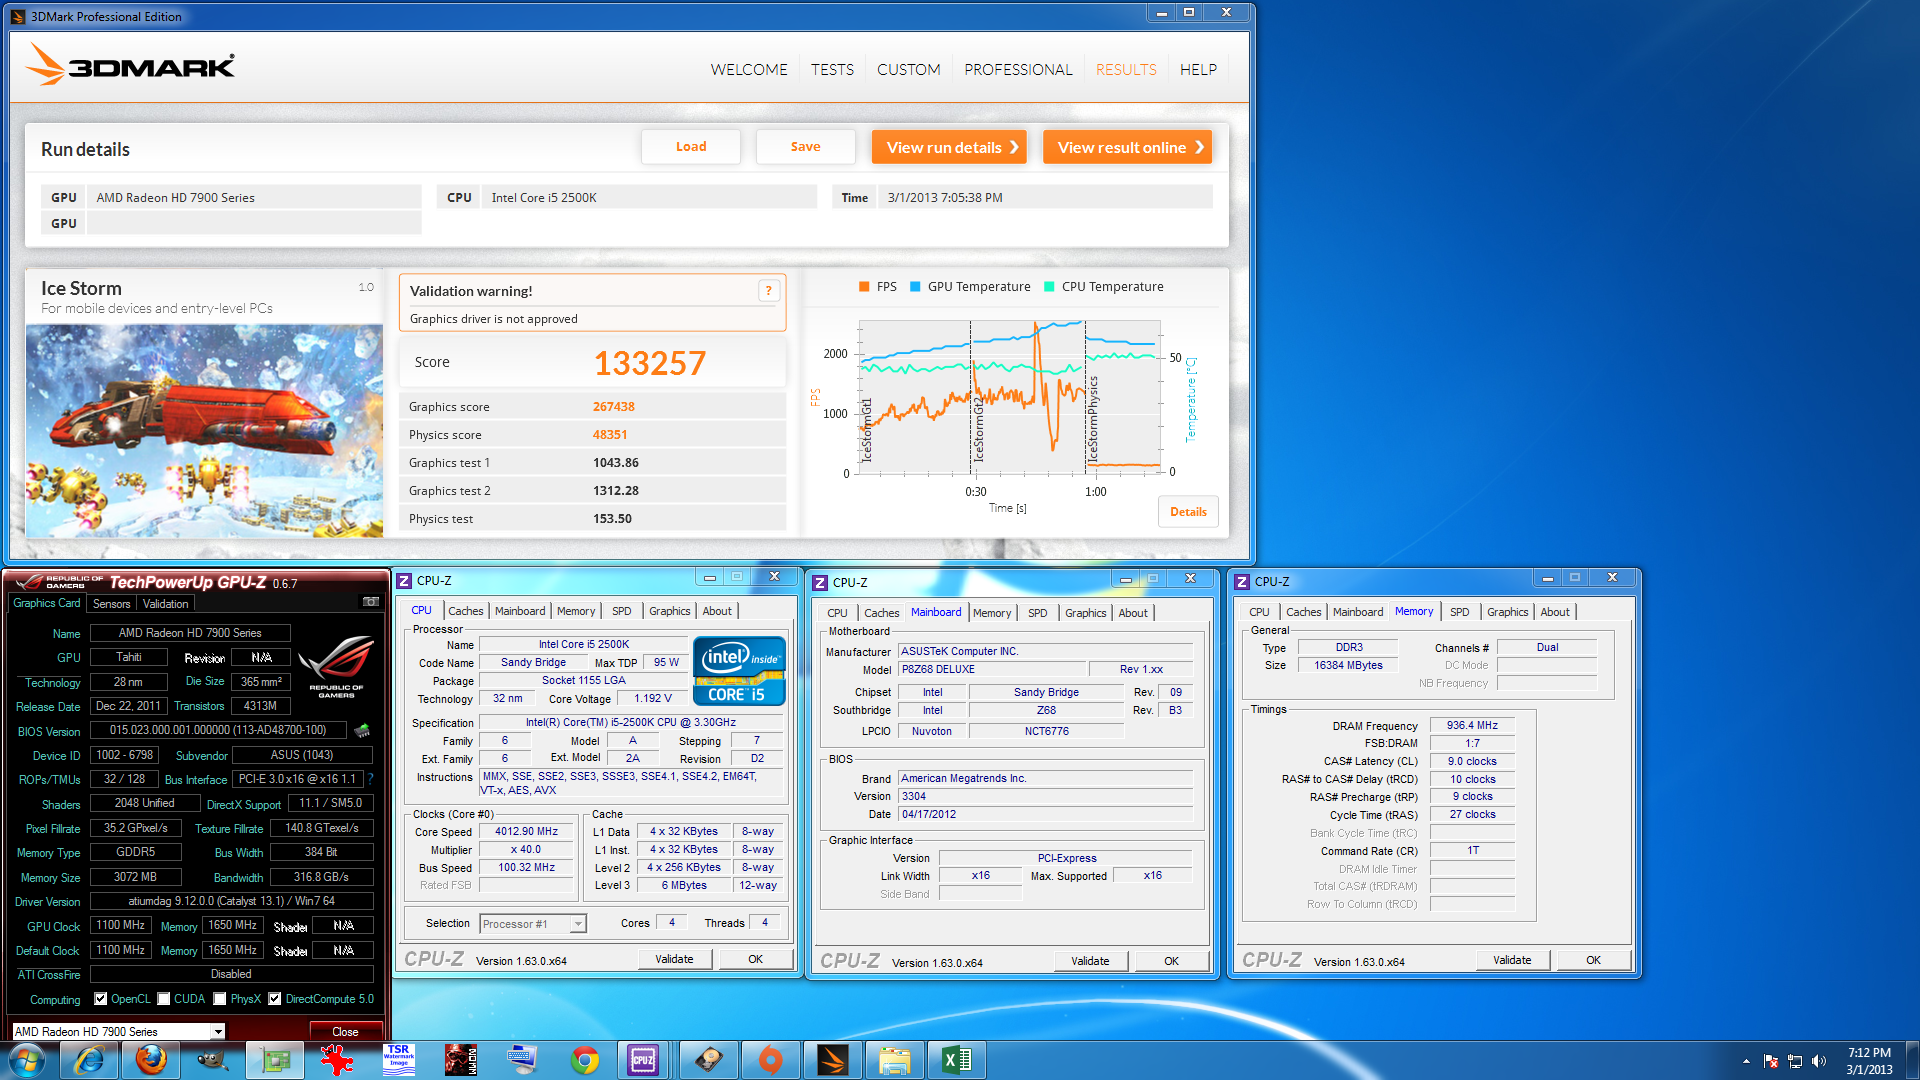1920x1080 pixels.
Task: Click the volume speaker icon in the system tray
Action: [1819, 1061]
